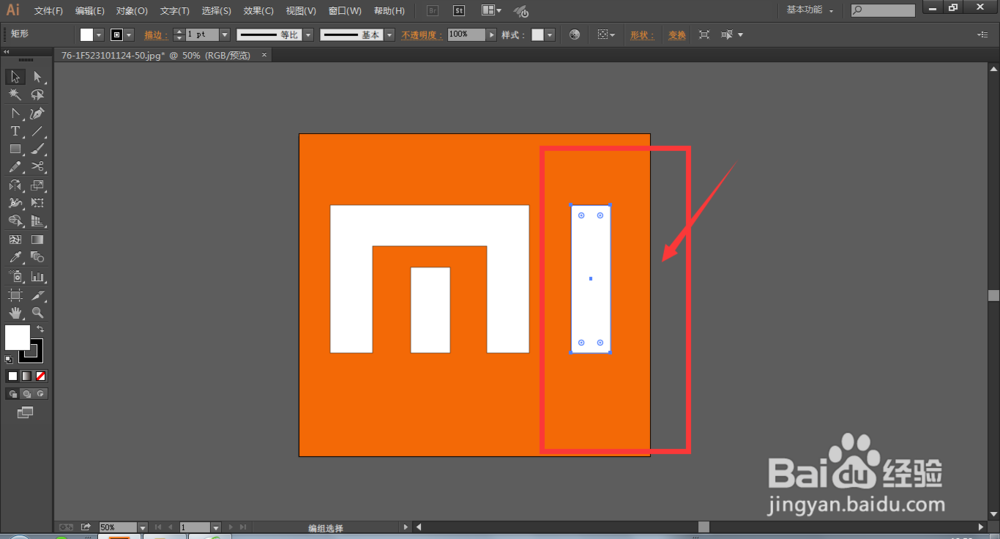The width and height of the screenshot is (1000, 539).
Task: Select the Type tool
Action: pos(15,131)
